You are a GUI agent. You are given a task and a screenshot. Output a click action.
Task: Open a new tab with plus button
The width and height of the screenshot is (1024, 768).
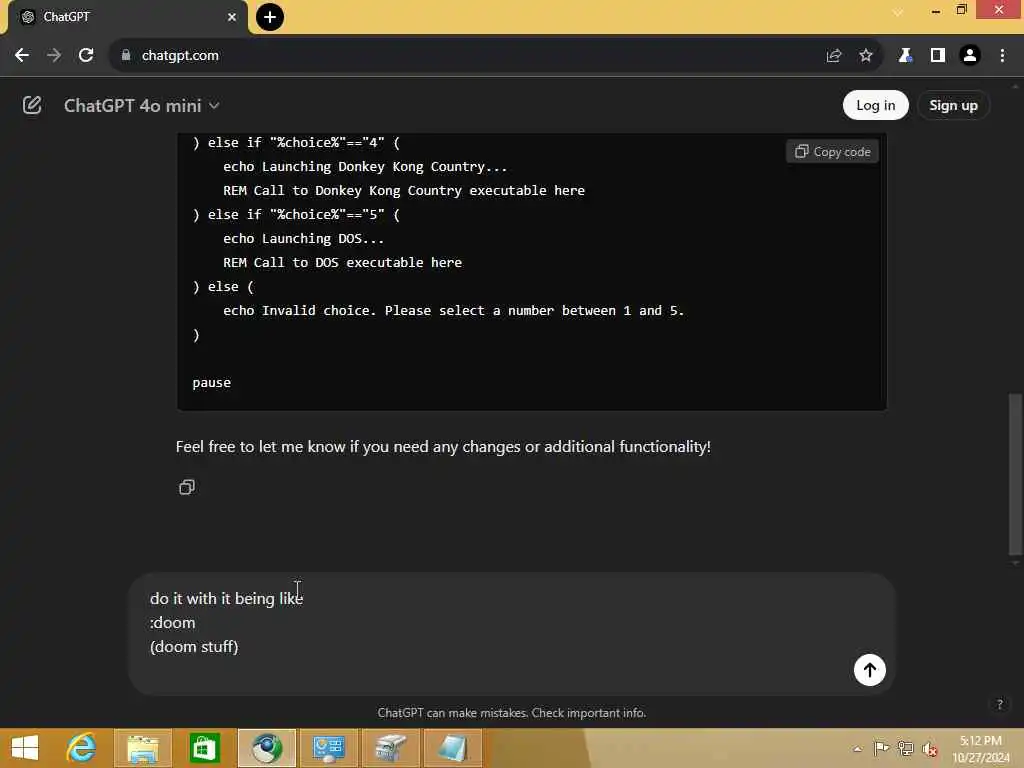270,17
